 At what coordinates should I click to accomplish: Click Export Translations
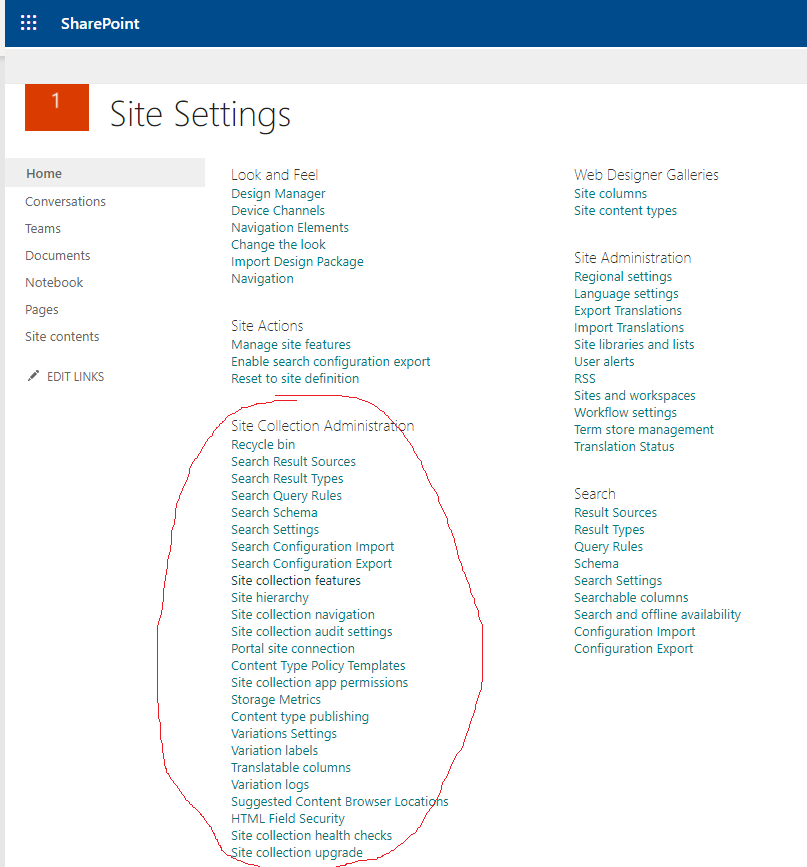pyautogui.click(x=628, y=311)
